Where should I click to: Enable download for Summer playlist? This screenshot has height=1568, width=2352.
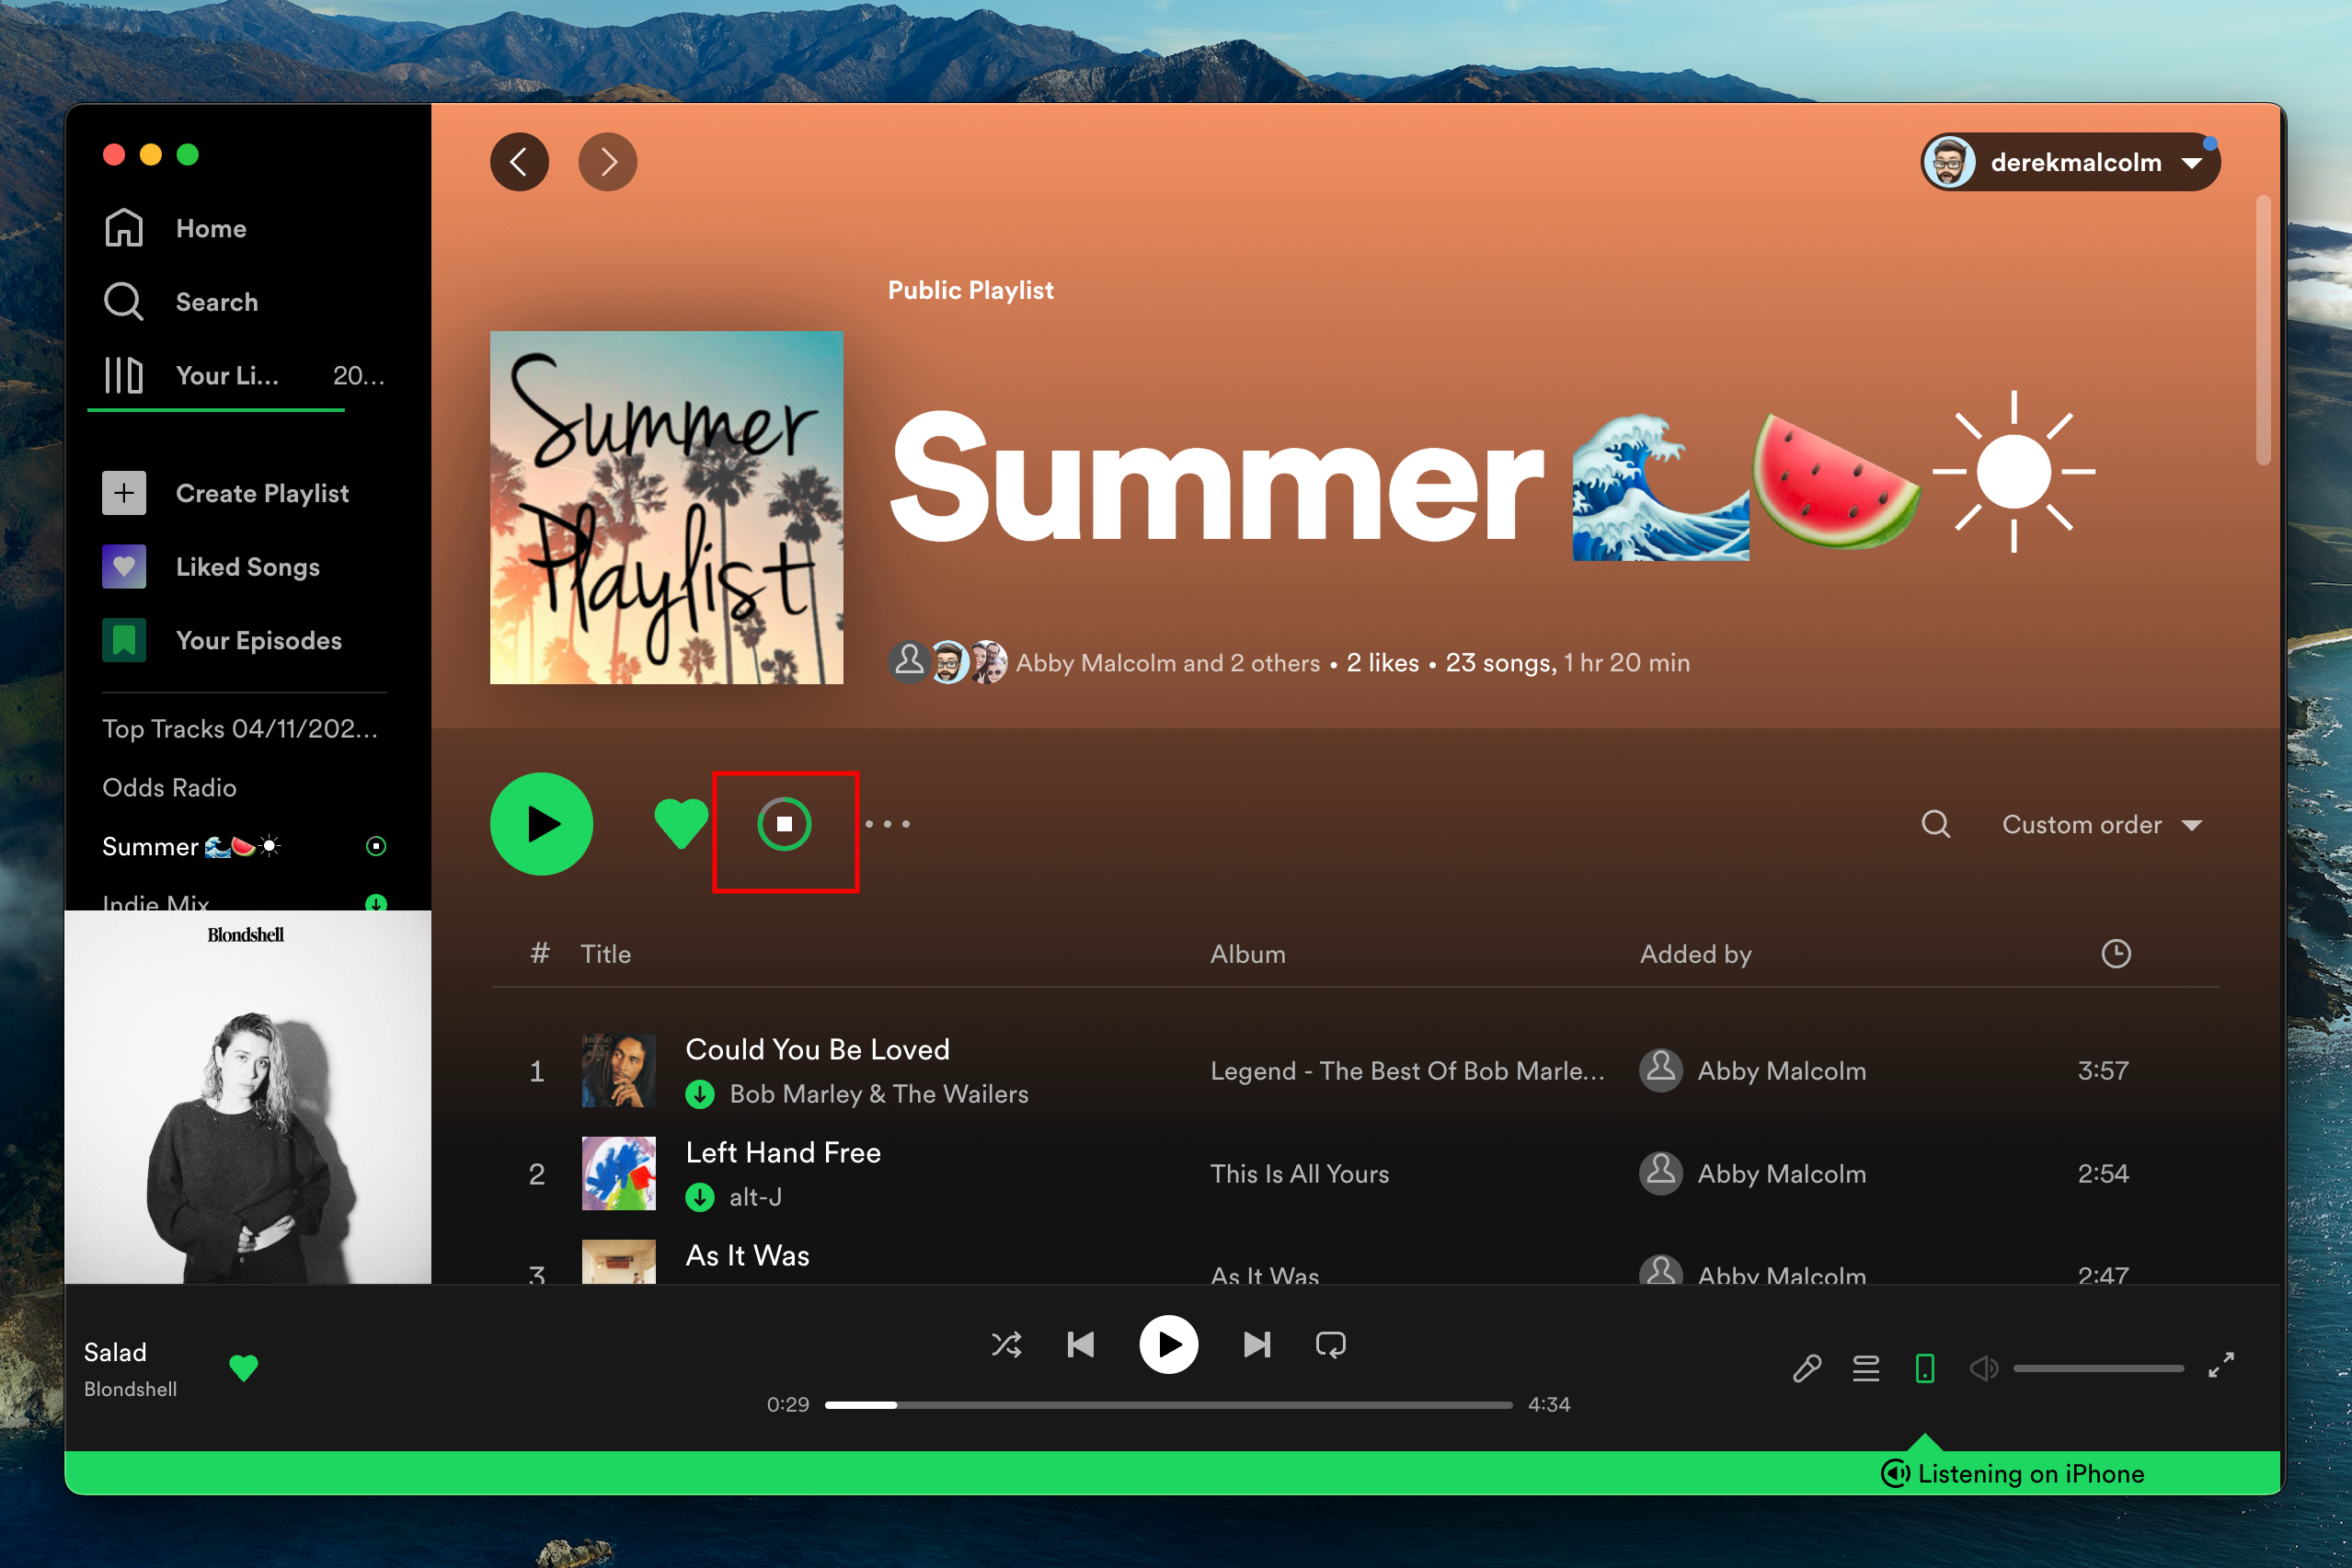point(784,824)
